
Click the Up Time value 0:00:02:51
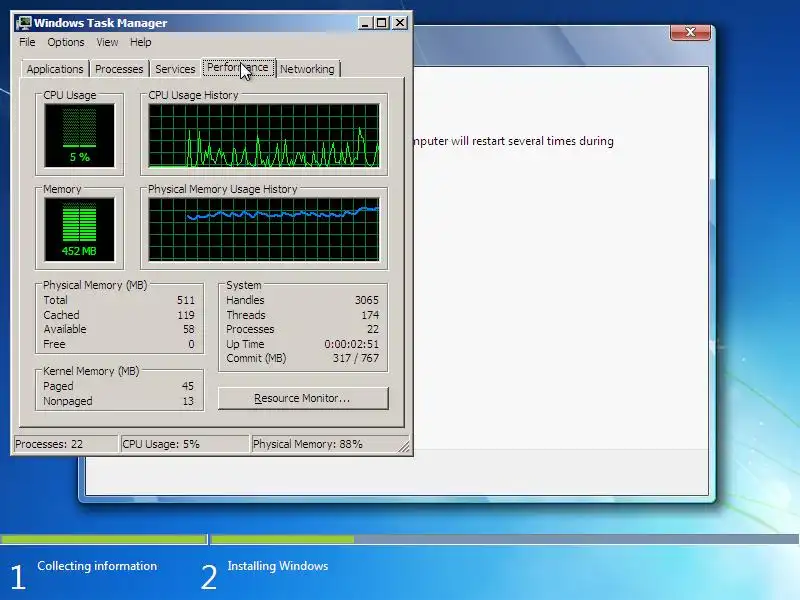(352, 344)
